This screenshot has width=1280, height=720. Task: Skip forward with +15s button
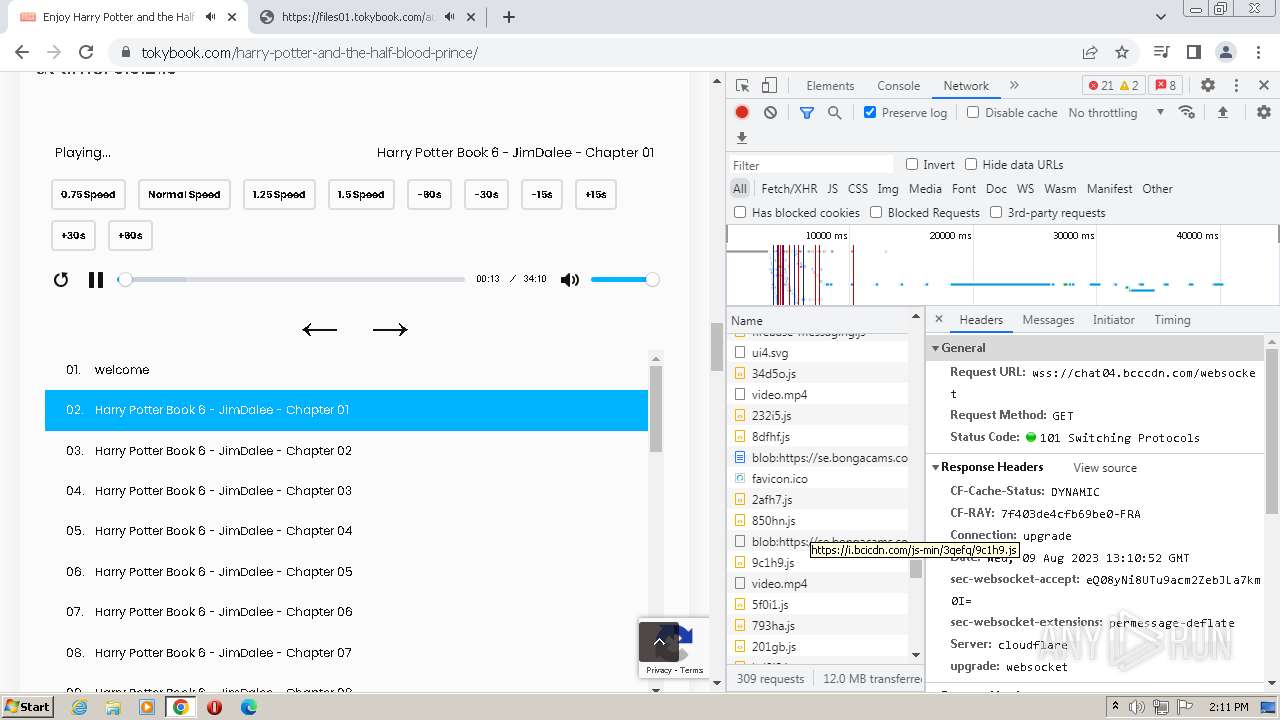click(x=596, y=195)
